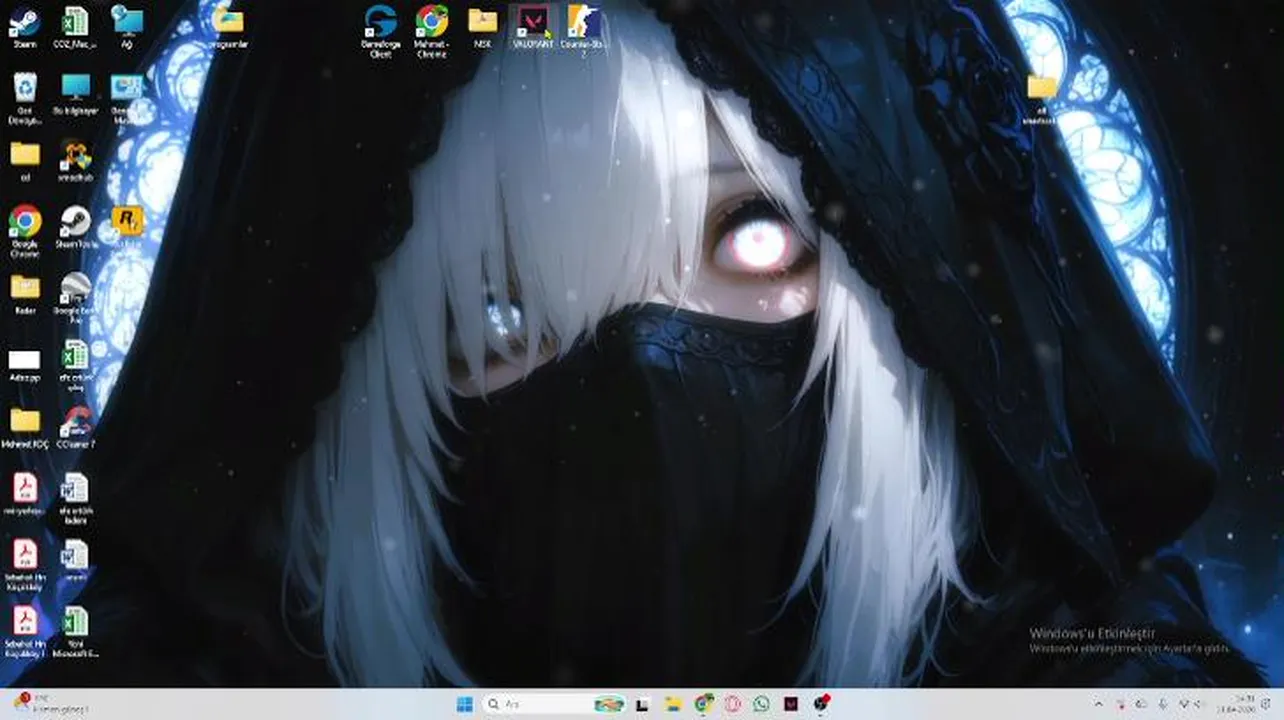
Task: Click the taskbar search box
Action: point(554,704)
